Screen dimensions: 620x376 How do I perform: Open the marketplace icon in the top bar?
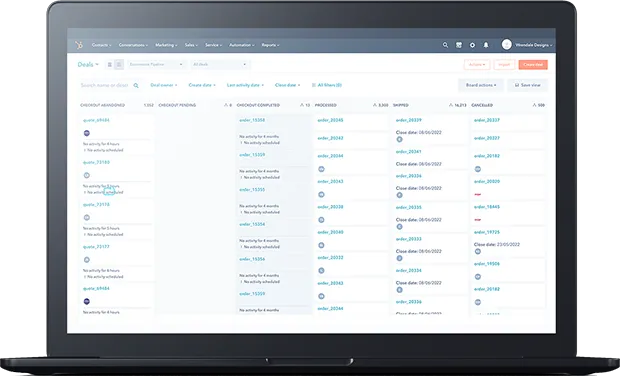coord(459,45)
